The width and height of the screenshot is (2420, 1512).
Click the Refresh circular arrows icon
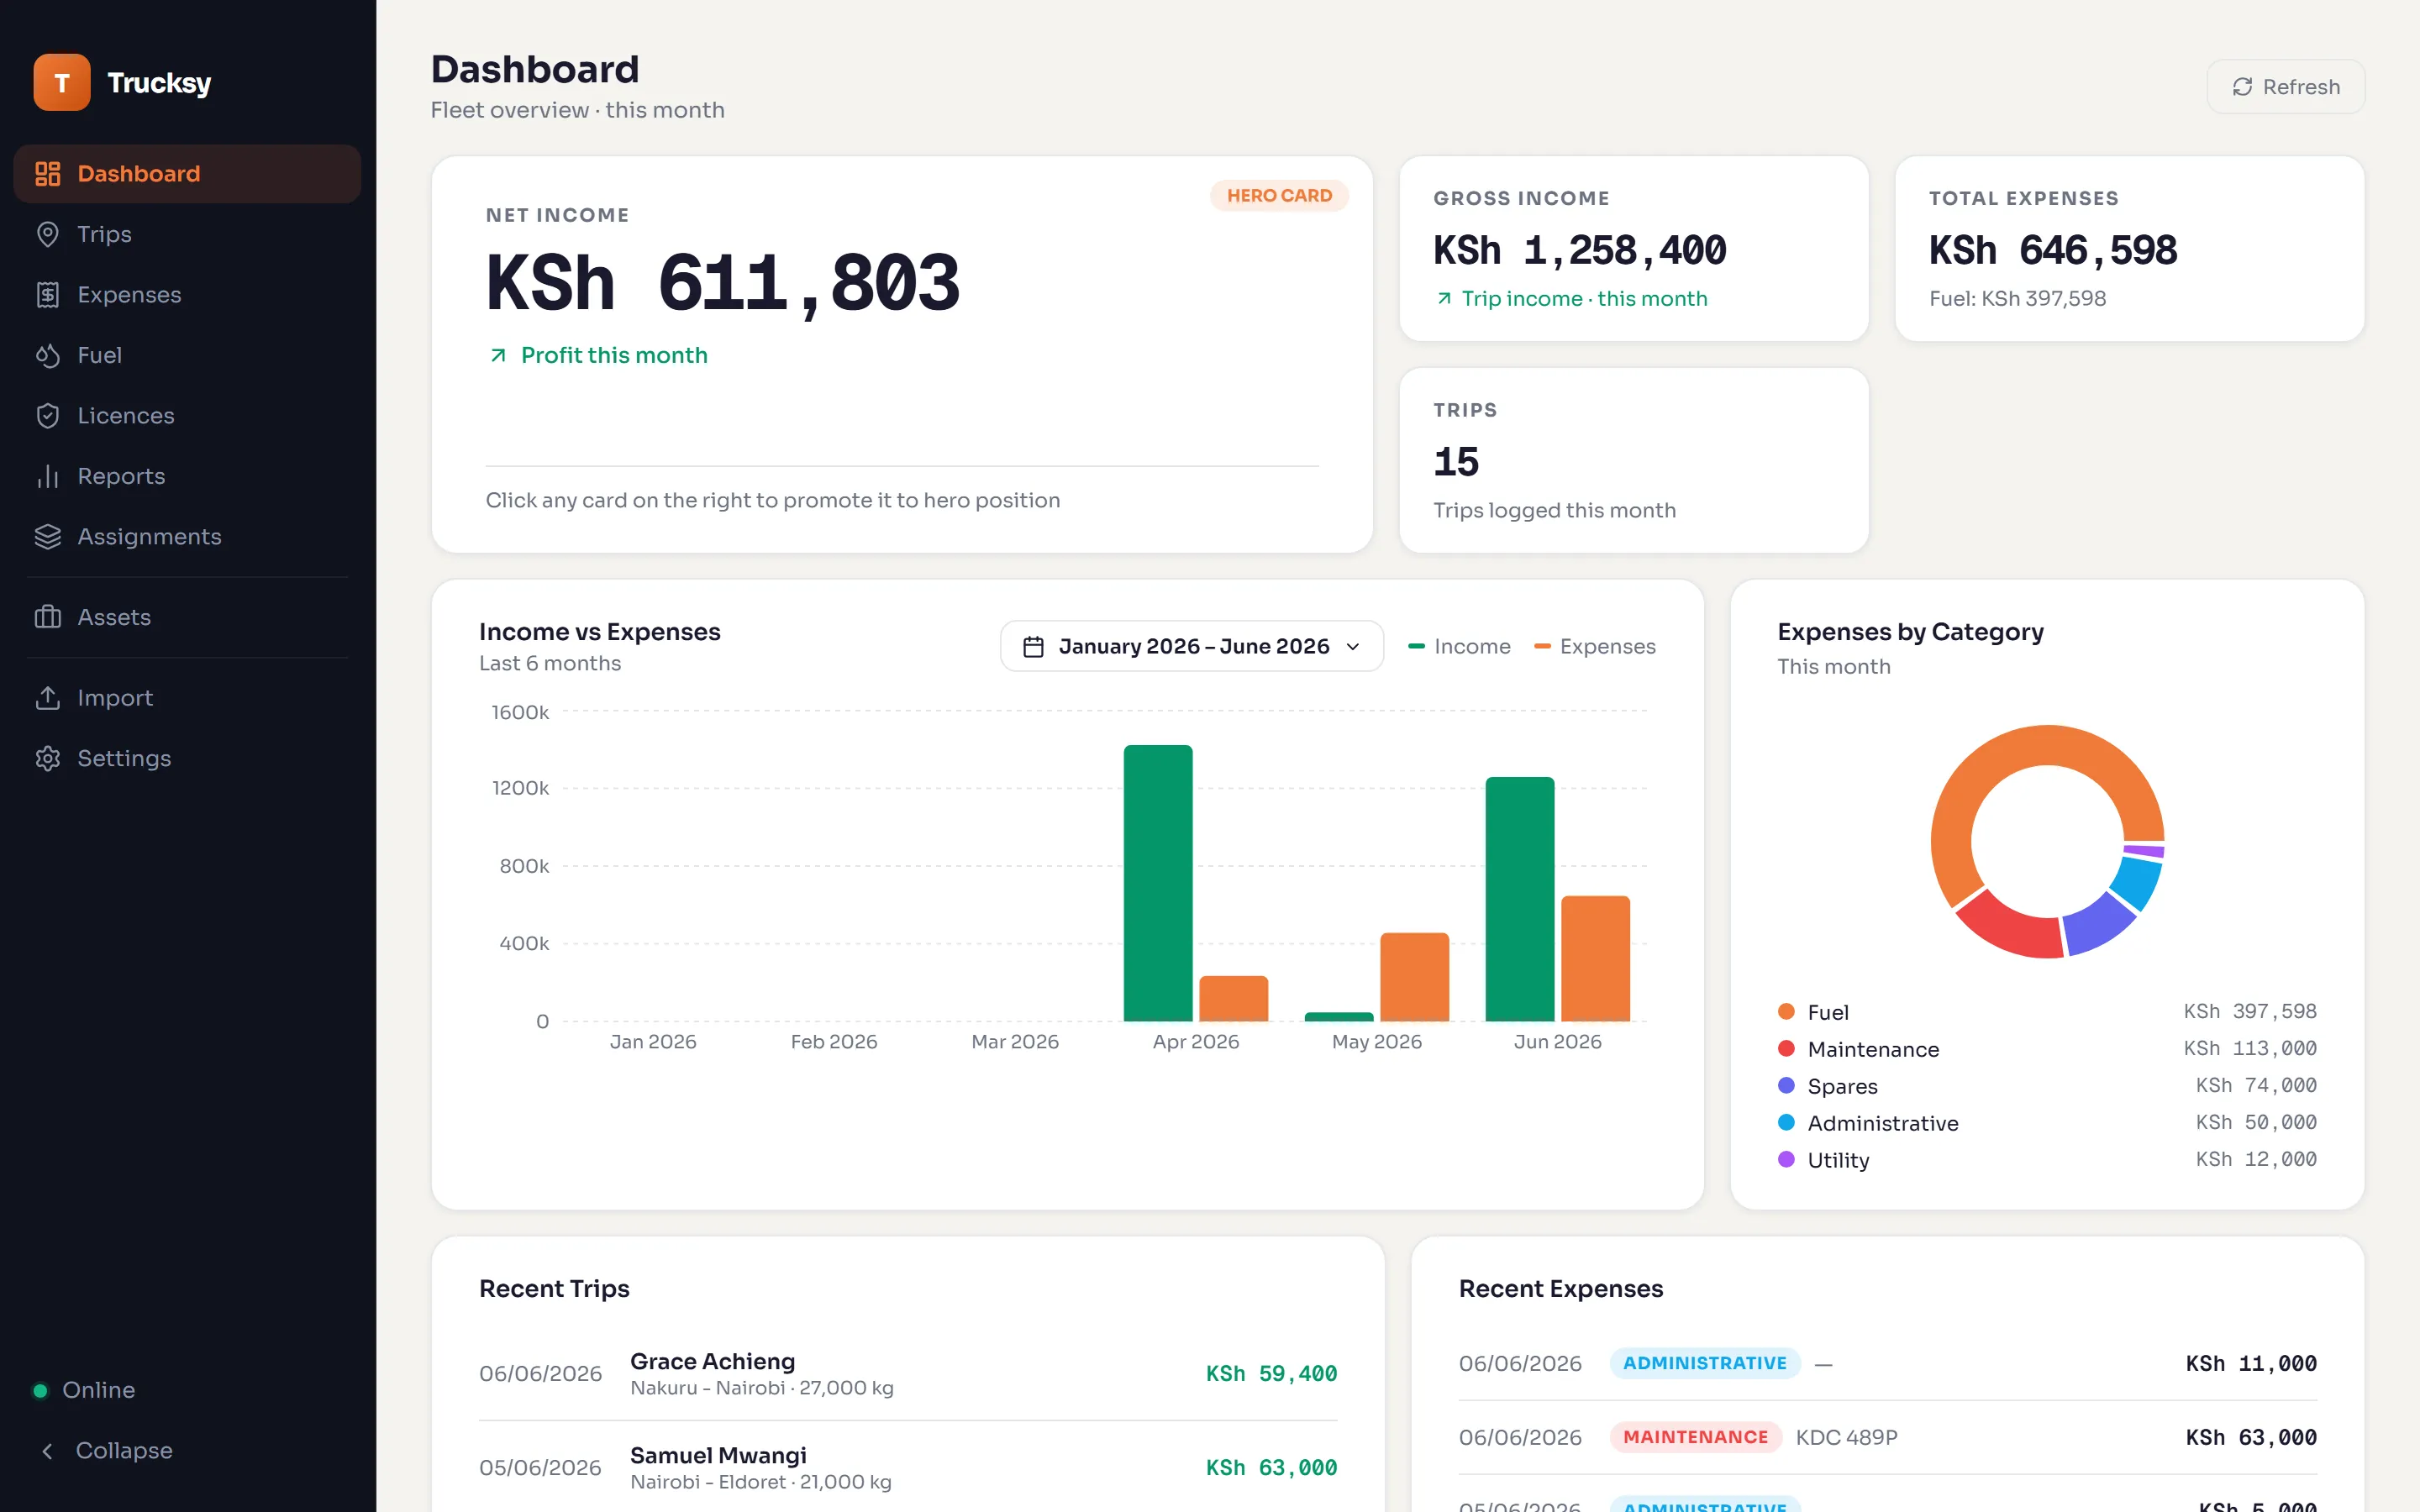click(2243, 87)
